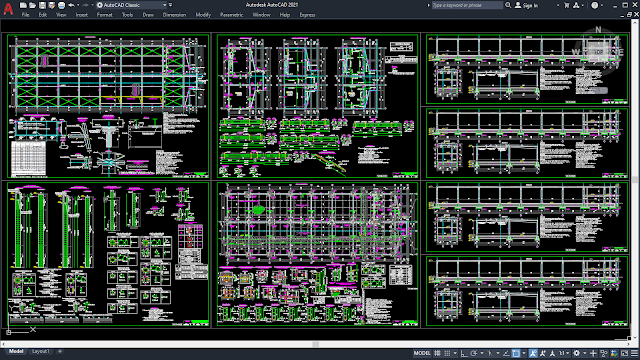The width and height of the screenshot is (640, 360).
Task: Click the search magnifier icon
Action: [x=508, y=5]
